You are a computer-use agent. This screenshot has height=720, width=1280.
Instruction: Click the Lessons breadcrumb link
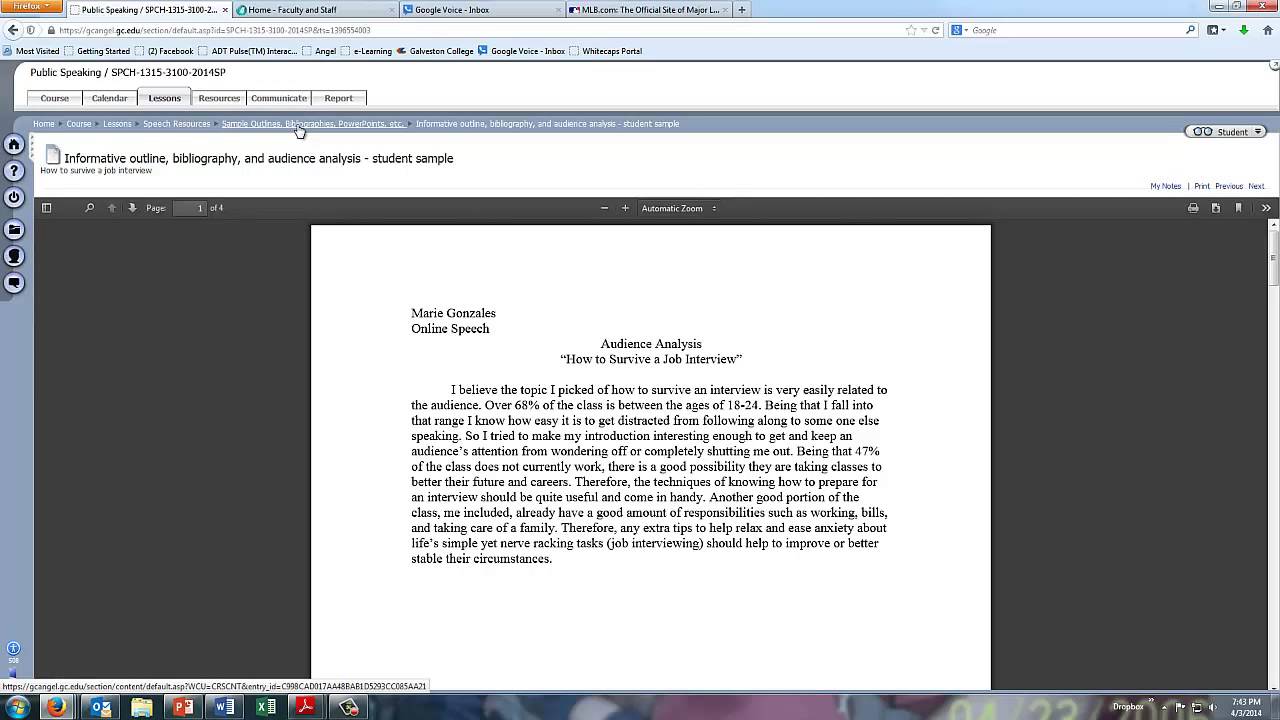[117, 124]
